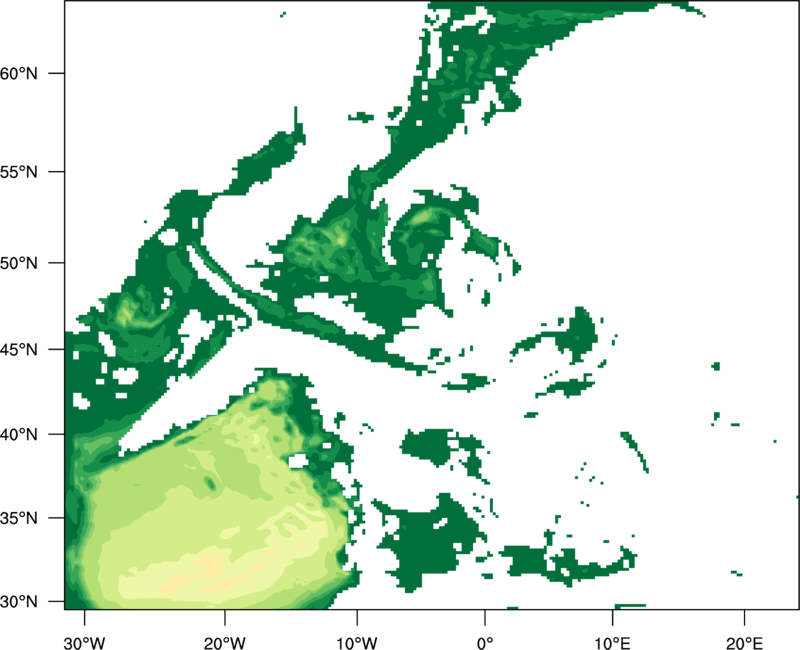Click the 35°N latitude label
The image size is (800, 650).
(x=19, y=518)
